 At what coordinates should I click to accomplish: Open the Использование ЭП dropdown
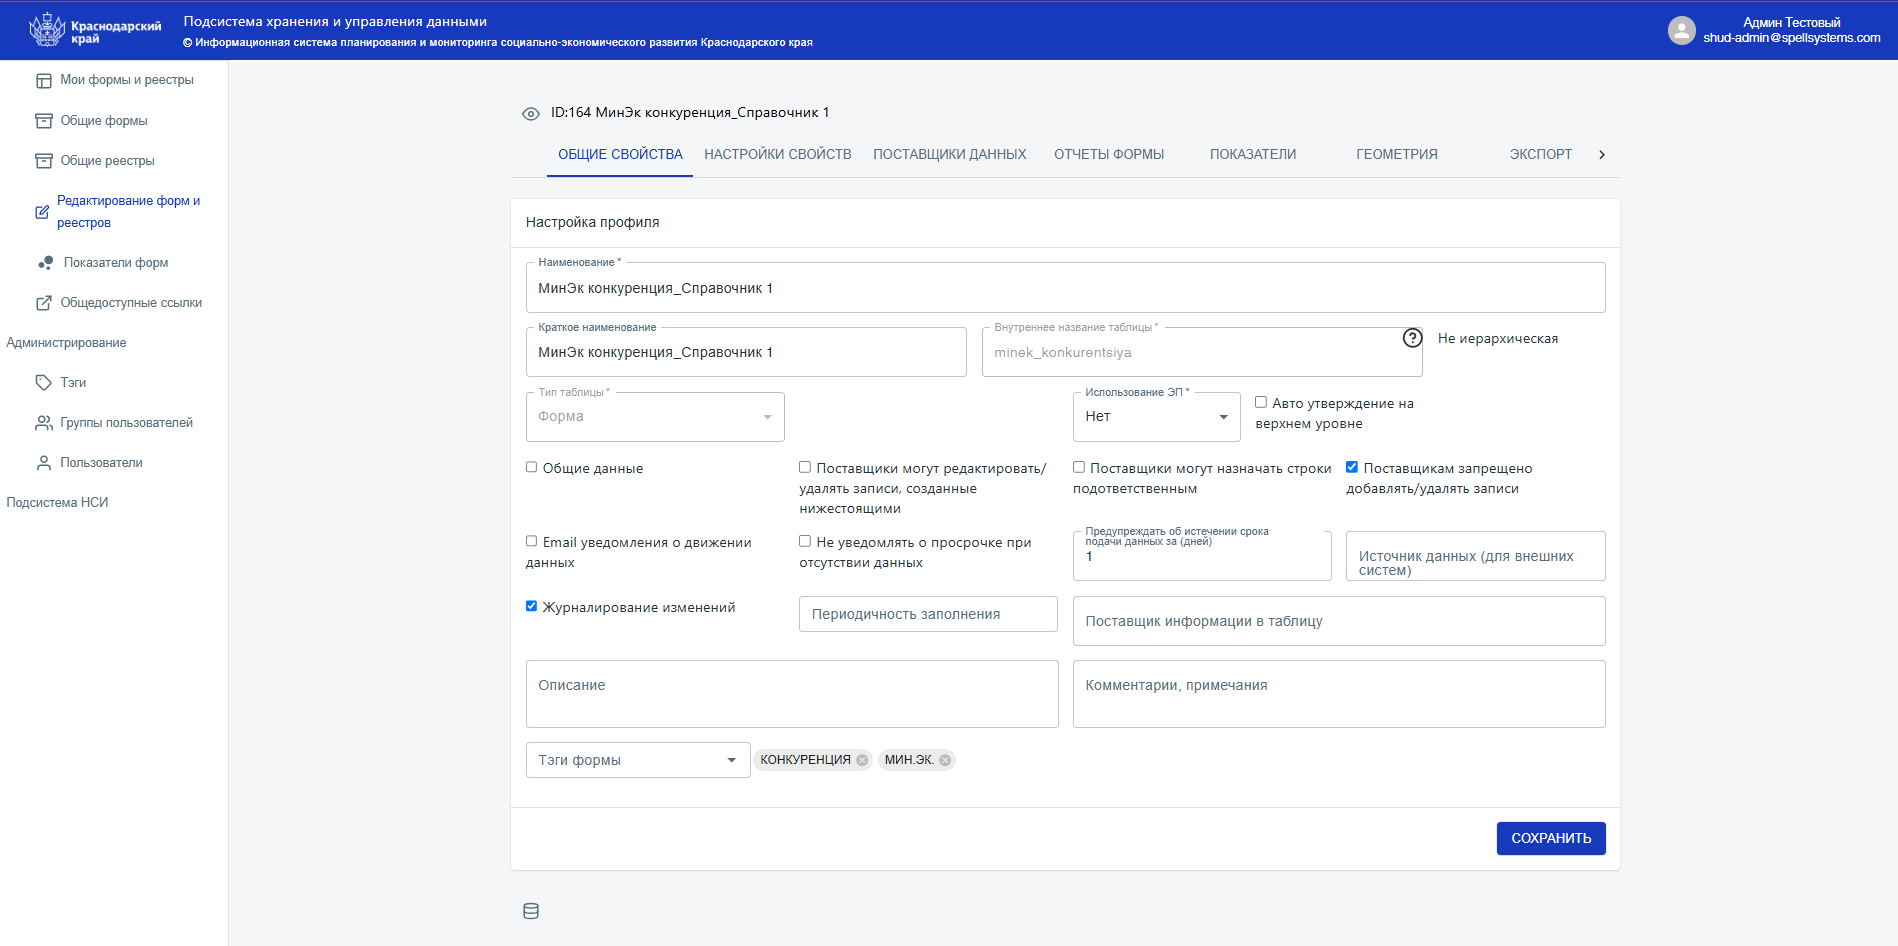pyautogui.click(x=1156, y=417)
